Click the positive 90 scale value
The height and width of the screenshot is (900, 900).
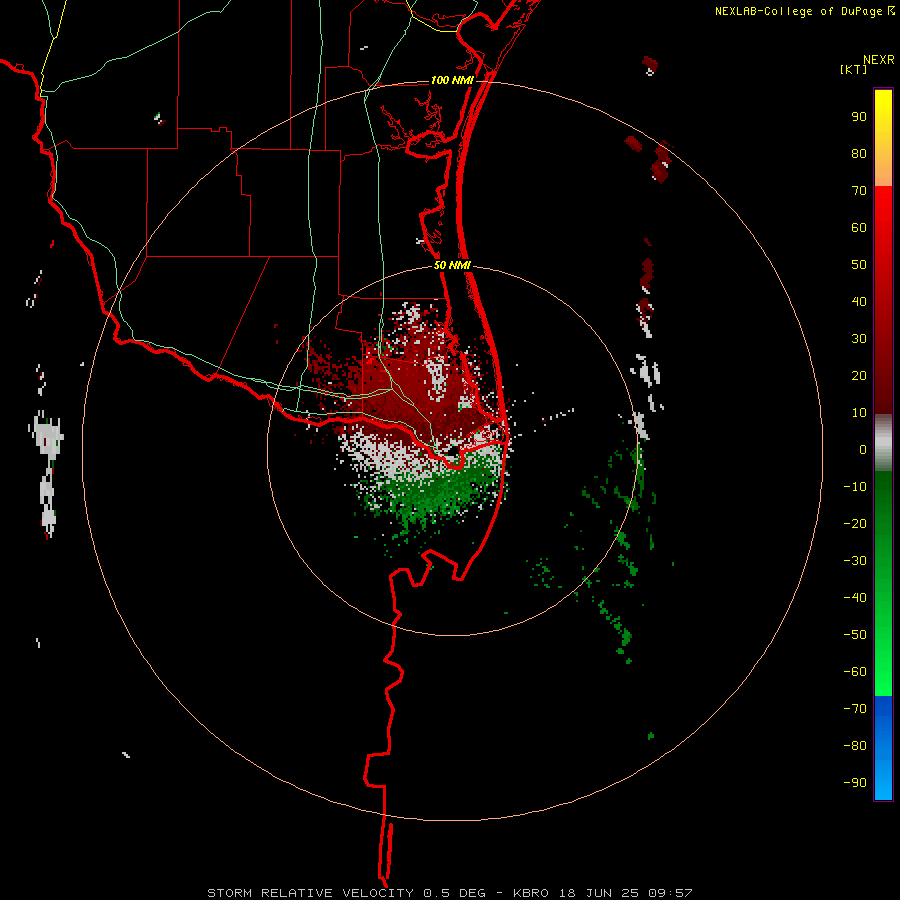point(859,117)
